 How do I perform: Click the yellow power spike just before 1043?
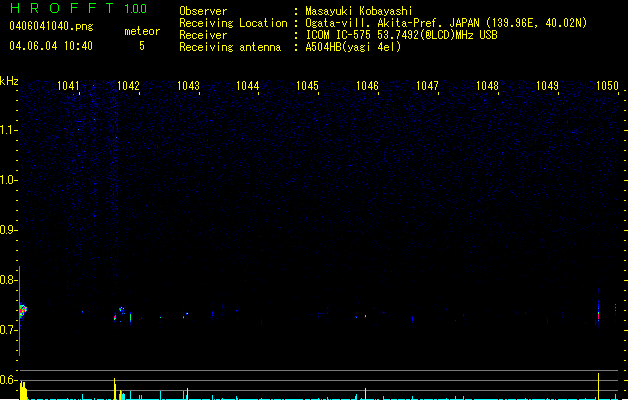click(187, 394)
